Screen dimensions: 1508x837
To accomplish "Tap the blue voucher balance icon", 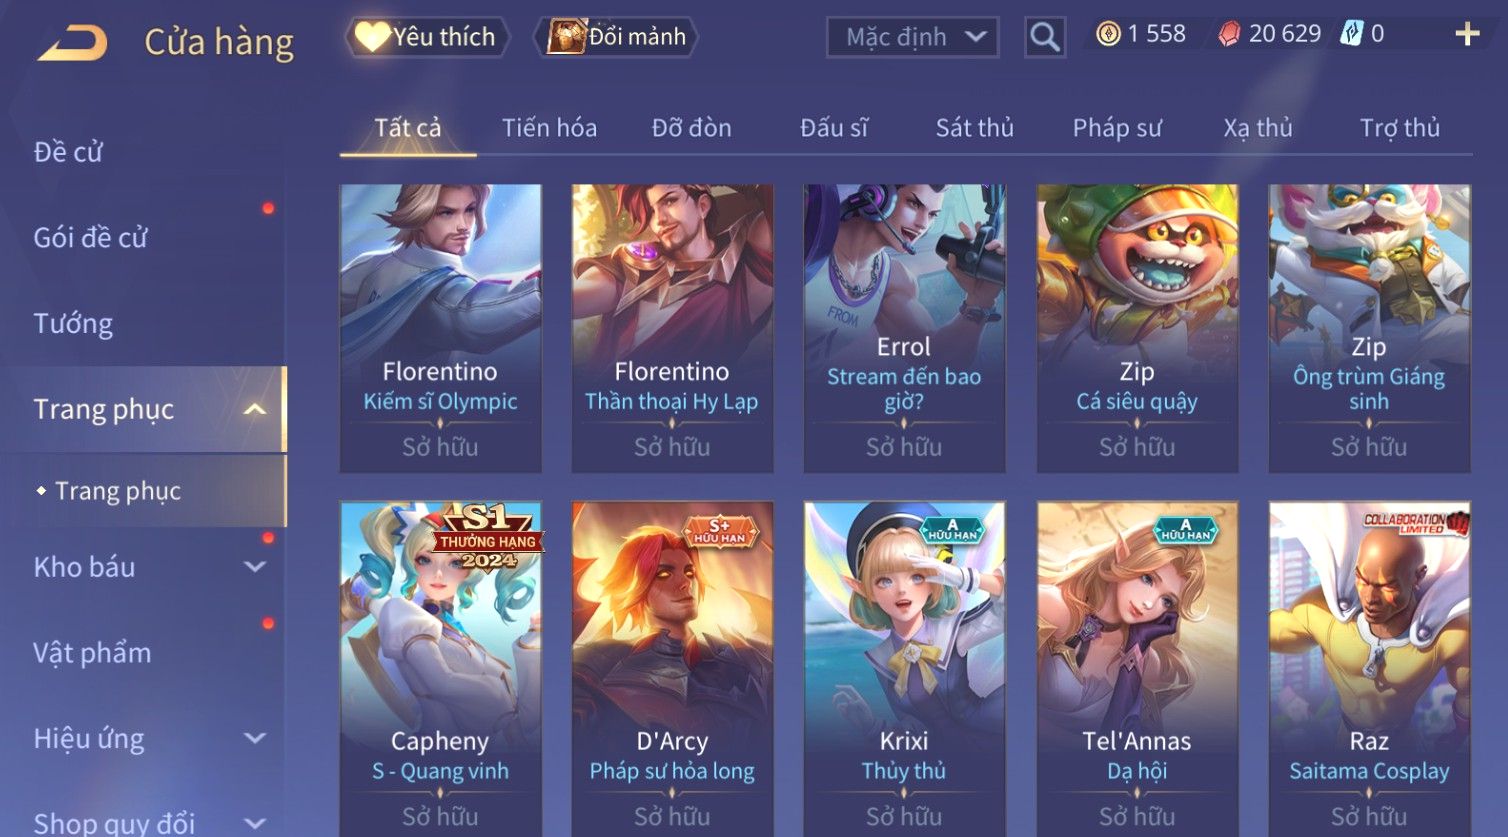I will pyautogui.click(x=1352, y=34).
